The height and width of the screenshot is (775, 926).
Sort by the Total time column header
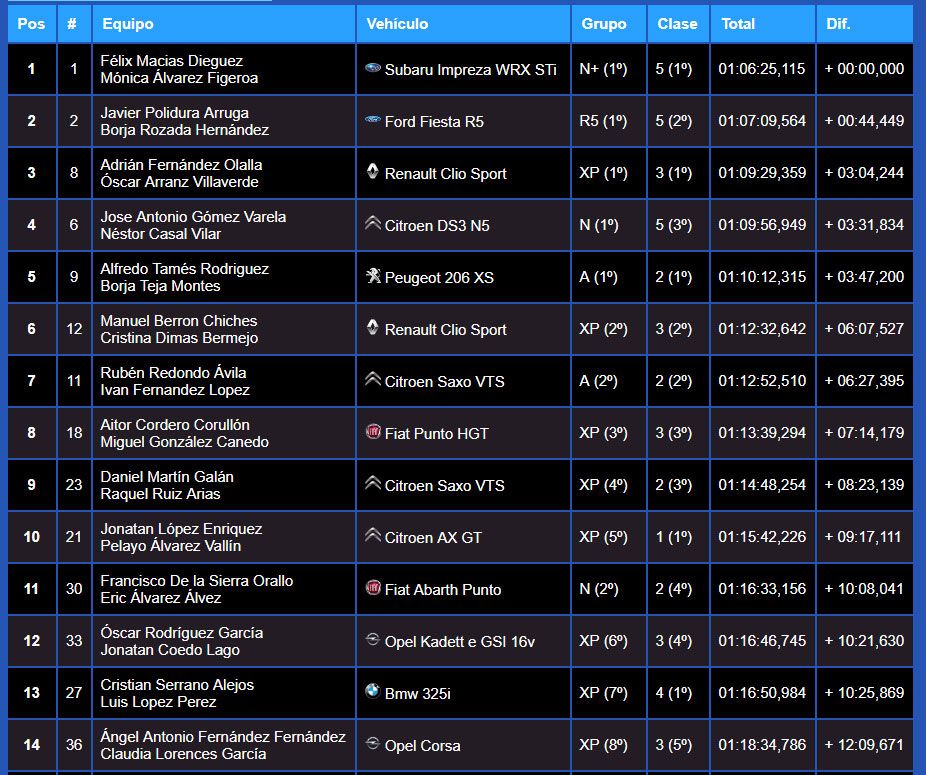(738, 24)
